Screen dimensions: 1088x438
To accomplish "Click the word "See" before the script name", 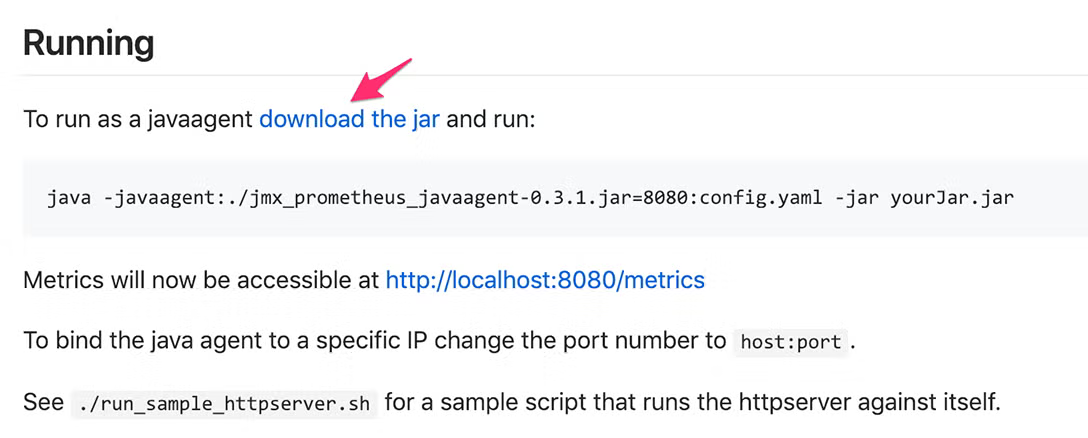I will pos(43,403).
